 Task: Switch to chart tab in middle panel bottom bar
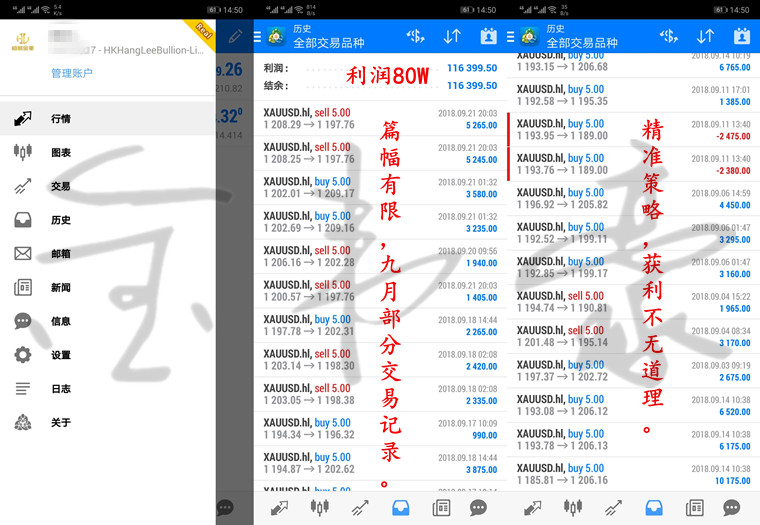click(x=319, y=507)
